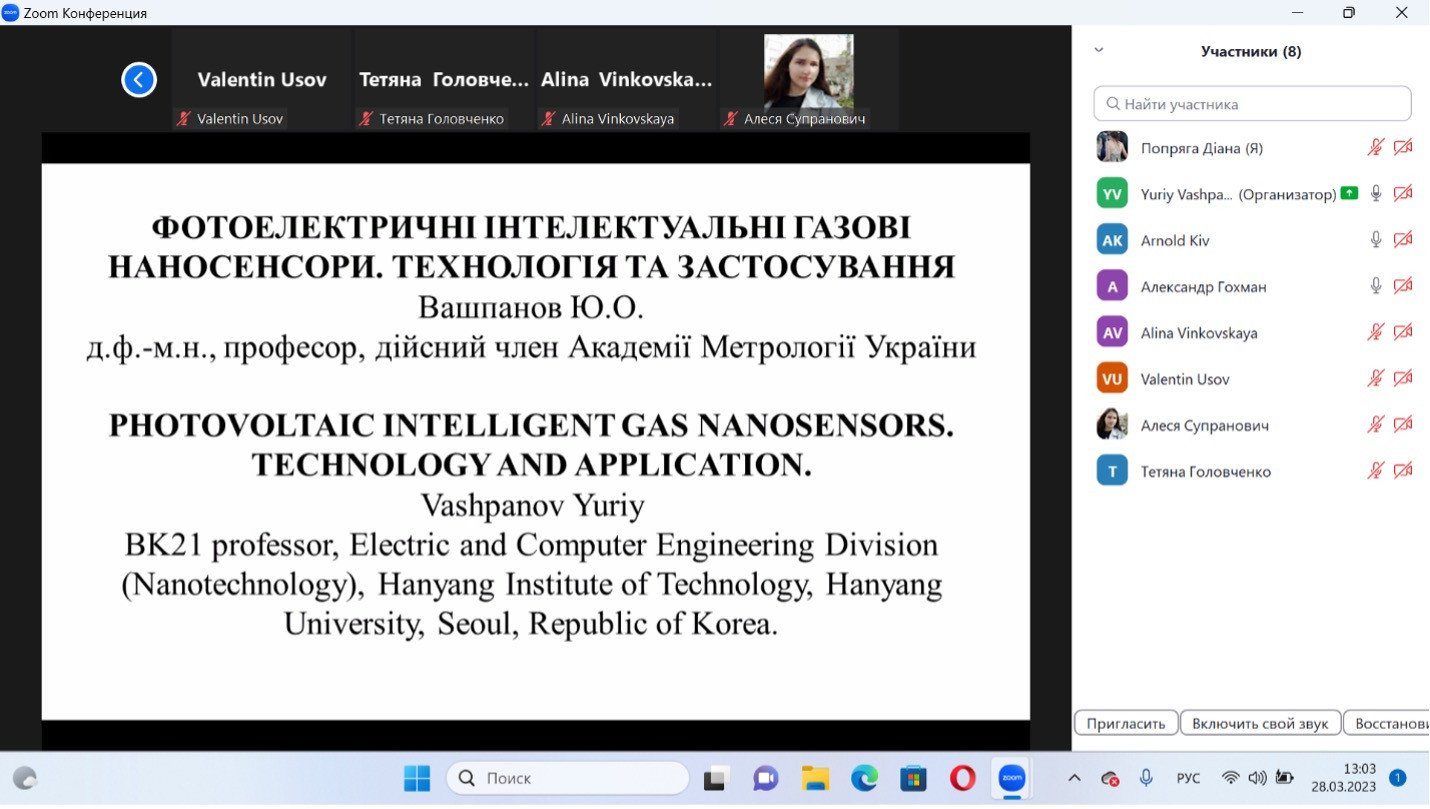Click the muted microphone icon for Попряга Діана
Viewport: 1430px width, 809px height.
pyautogui.click(x=1376, y=148)
